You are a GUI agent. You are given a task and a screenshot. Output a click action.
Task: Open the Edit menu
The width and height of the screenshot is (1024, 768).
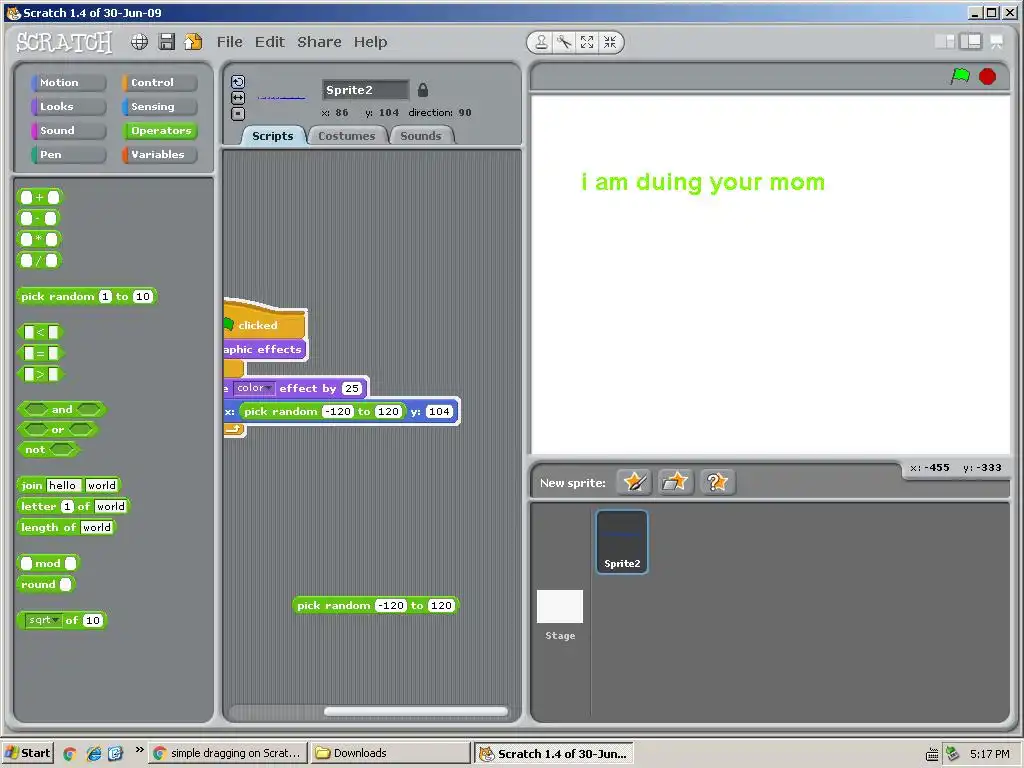pyautogui.click(x=270, y=42)
